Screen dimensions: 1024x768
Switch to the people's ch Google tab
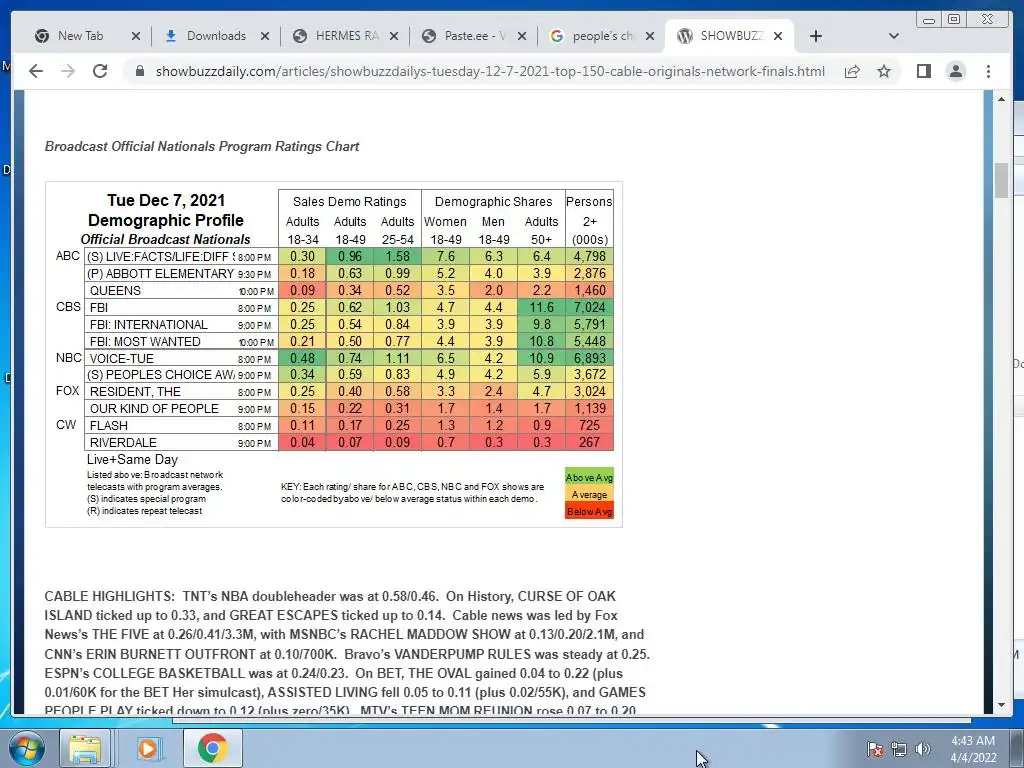[602, 36]
